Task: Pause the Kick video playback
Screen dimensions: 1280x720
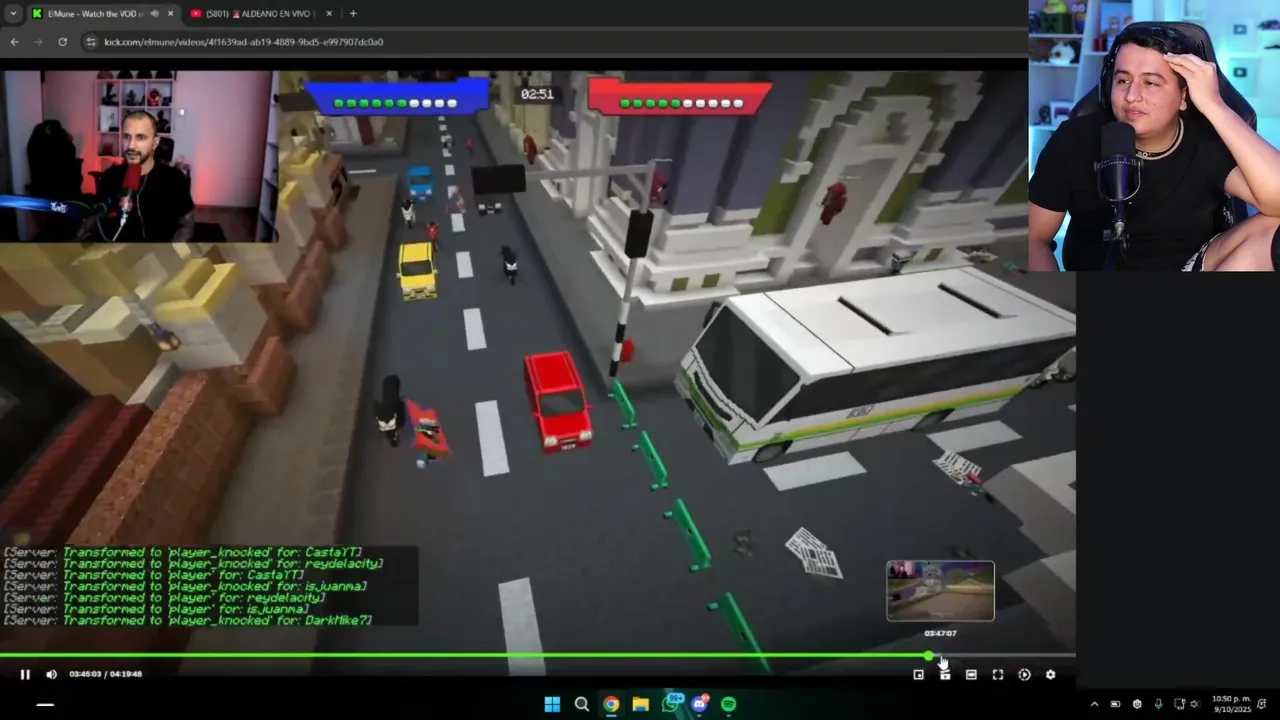Action: (x=25, y=674)
